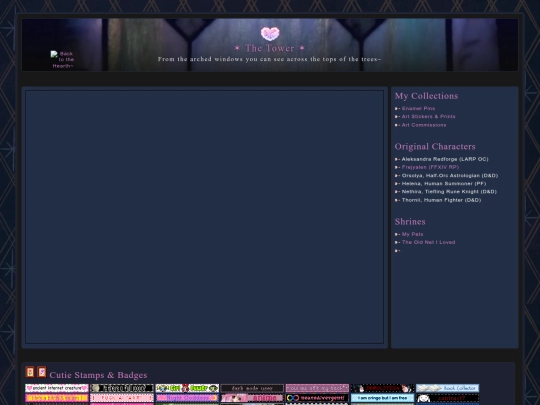Click the Shrines heading

(x=410, y=221)
